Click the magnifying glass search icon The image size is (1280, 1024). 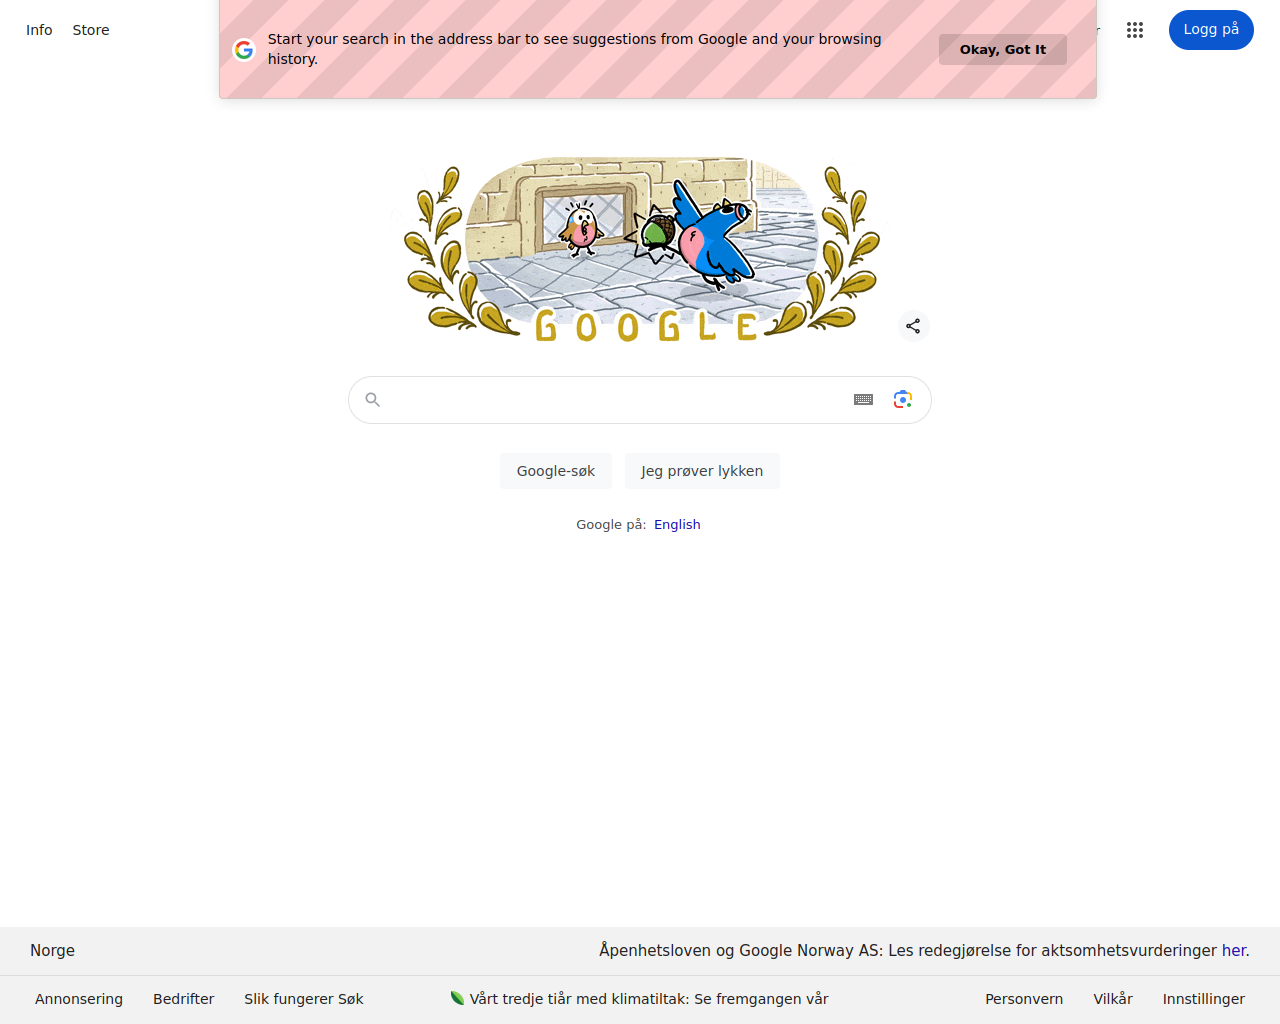click(x=373, y=400)
